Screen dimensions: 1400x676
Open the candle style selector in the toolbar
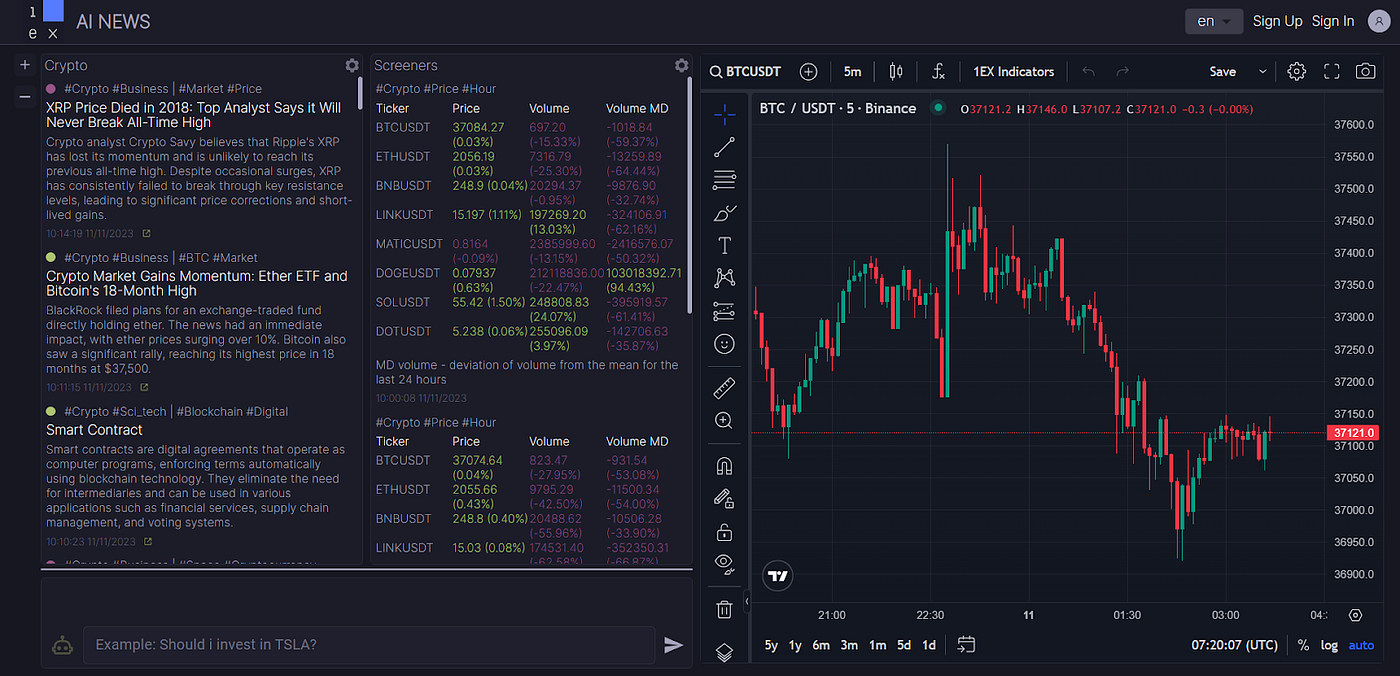(x=895, y=71)
